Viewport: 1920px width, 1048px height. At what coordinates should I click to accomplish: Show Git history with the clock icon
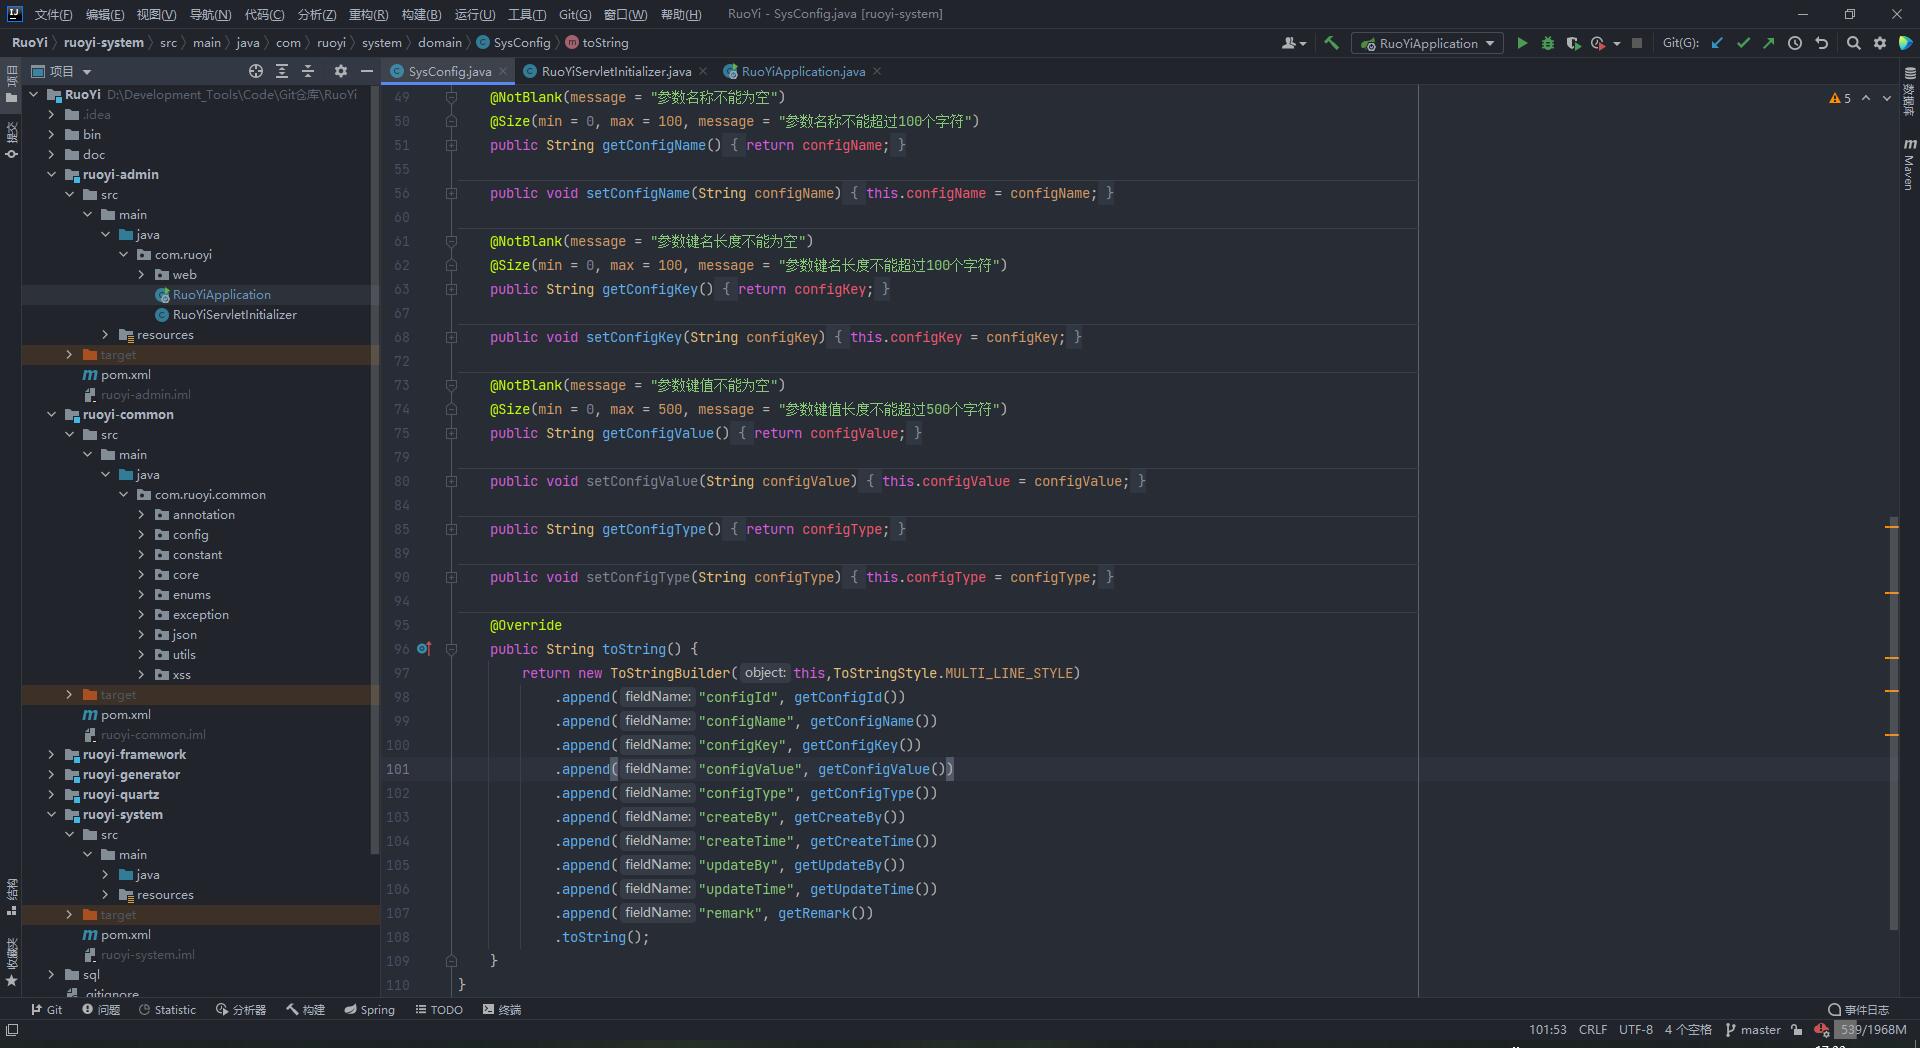click(1795, 43)
